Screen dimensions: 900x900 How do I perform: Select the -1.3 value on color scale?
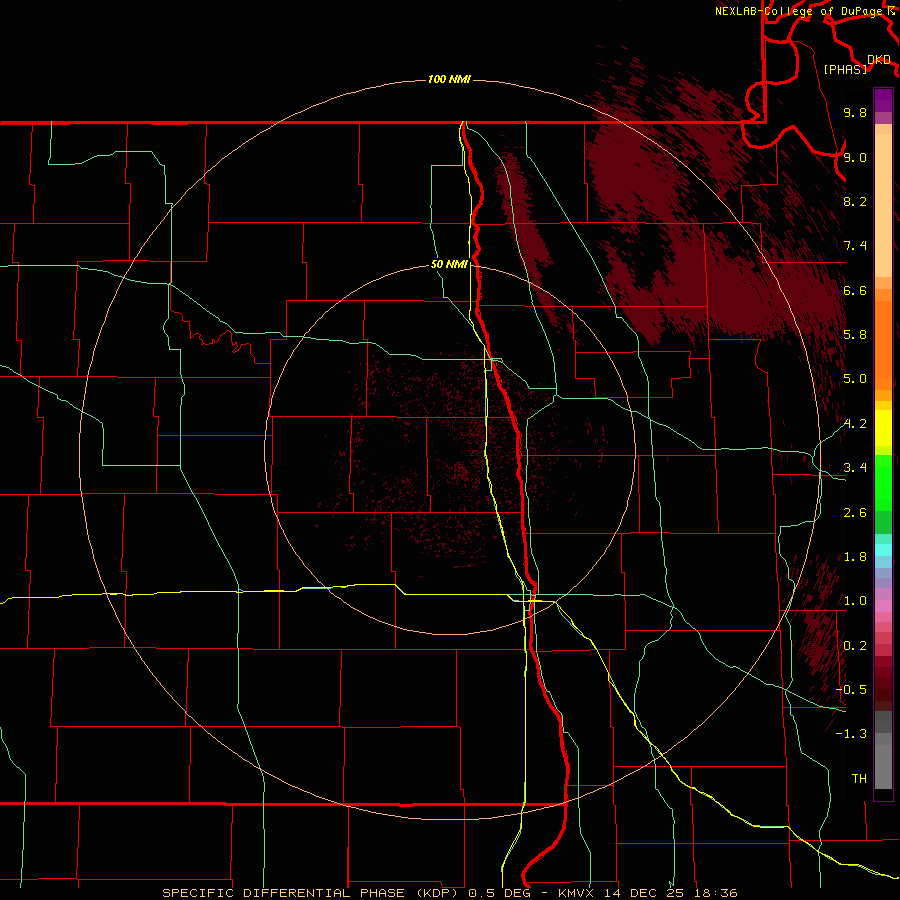tap(851, 734)
